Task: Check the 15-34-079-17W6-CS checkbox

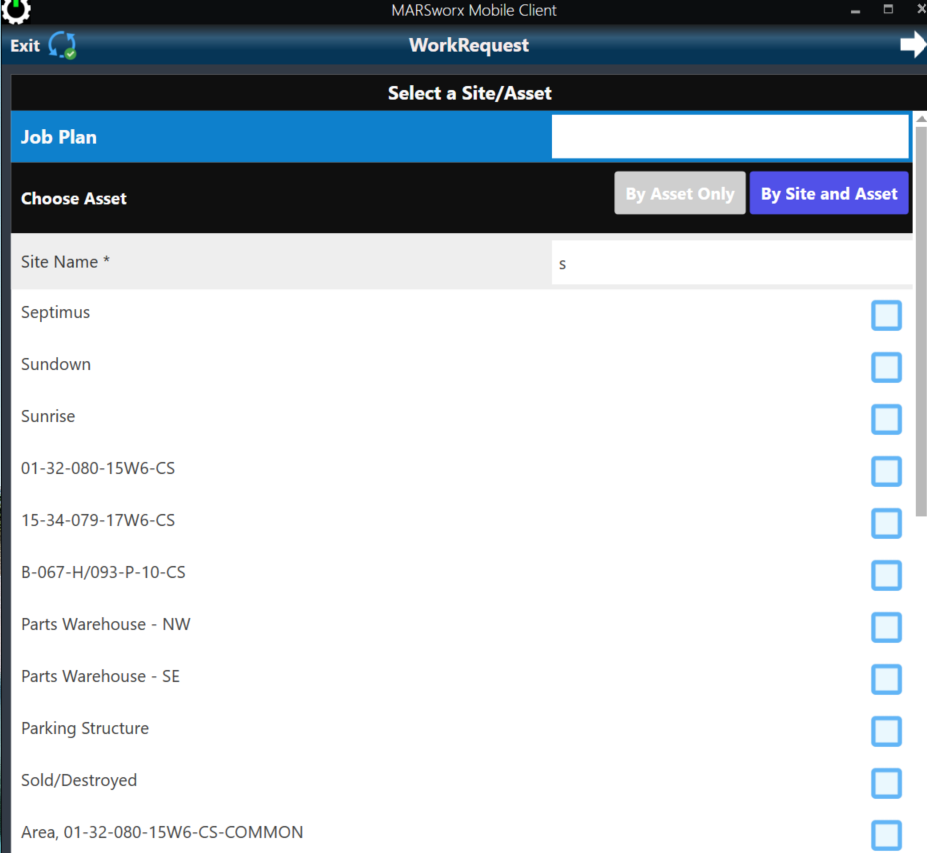Action: pyautogui.click(x=886, y=523)
